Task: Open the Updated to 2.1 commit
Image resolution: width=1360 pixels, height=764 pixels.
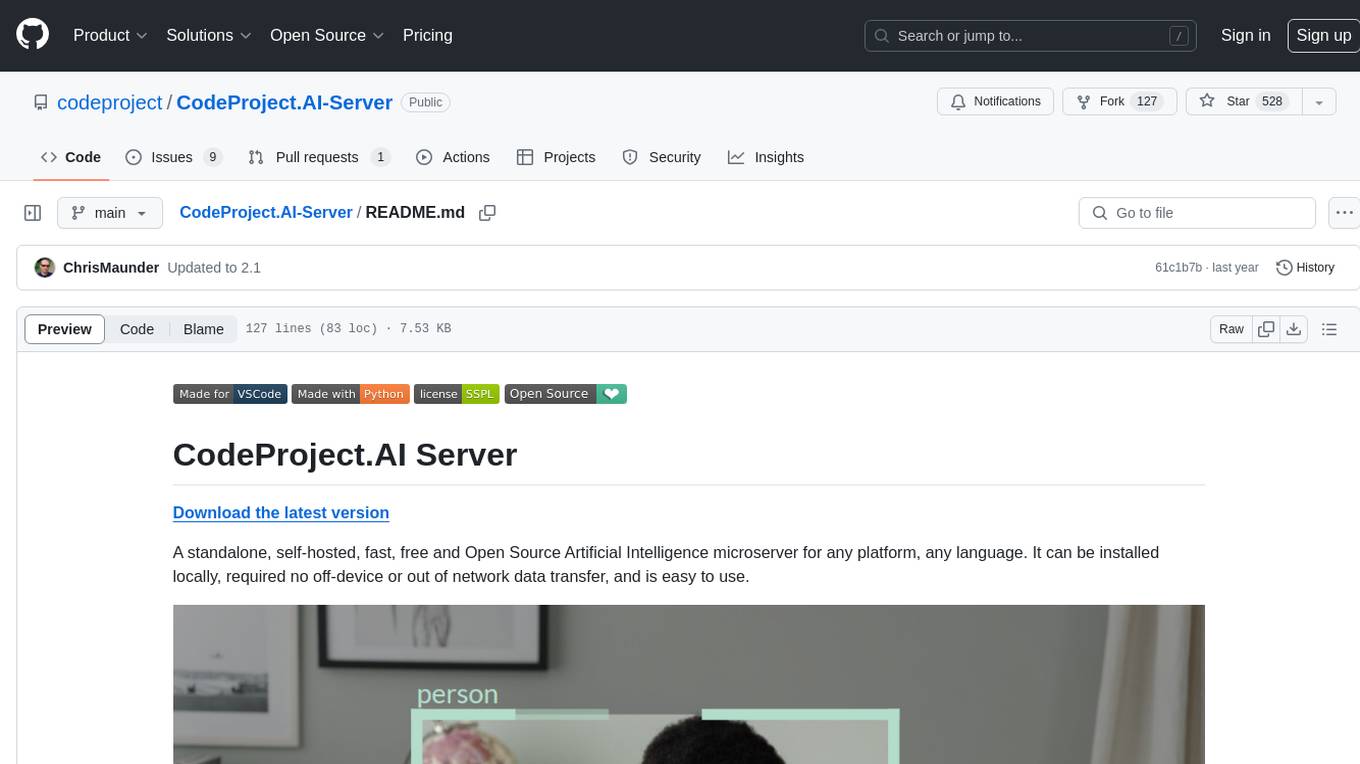Action: pyautogui.click(x=214, y=268)
